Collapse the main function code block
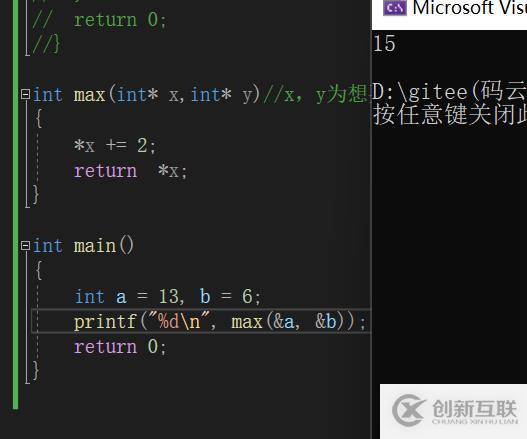The width and height of the screenshot is (527, 439). (x=25, y=246)
